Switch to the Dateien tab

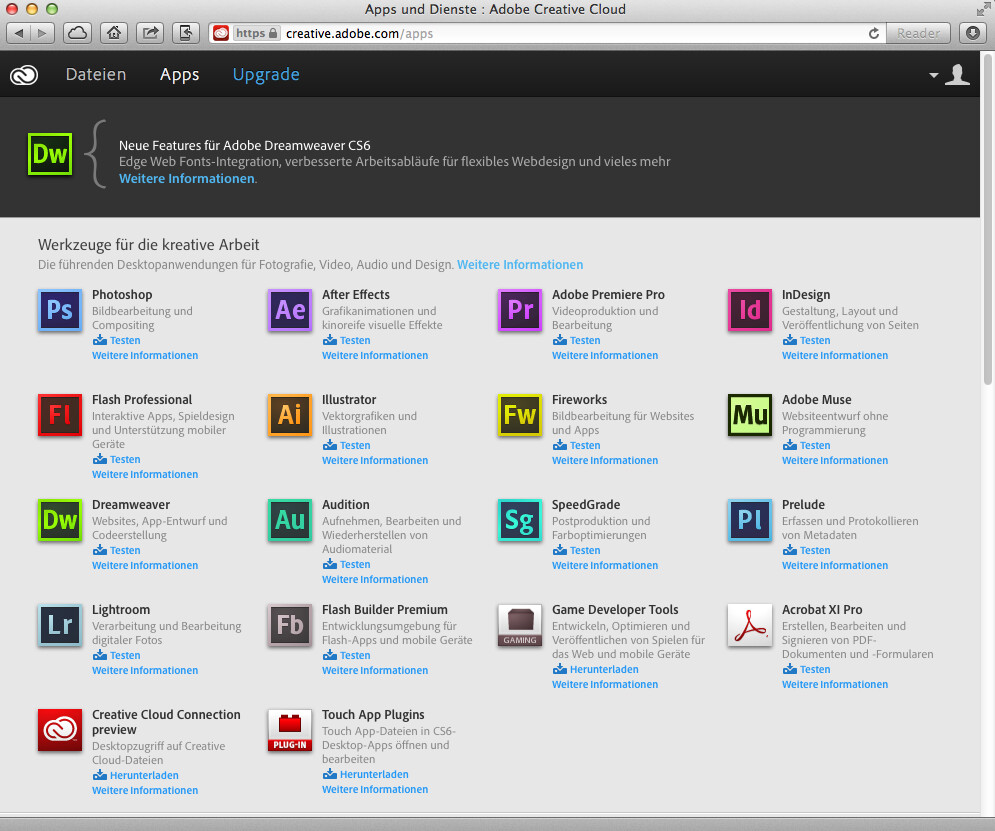pyautogui.click(x=95, y=74)
